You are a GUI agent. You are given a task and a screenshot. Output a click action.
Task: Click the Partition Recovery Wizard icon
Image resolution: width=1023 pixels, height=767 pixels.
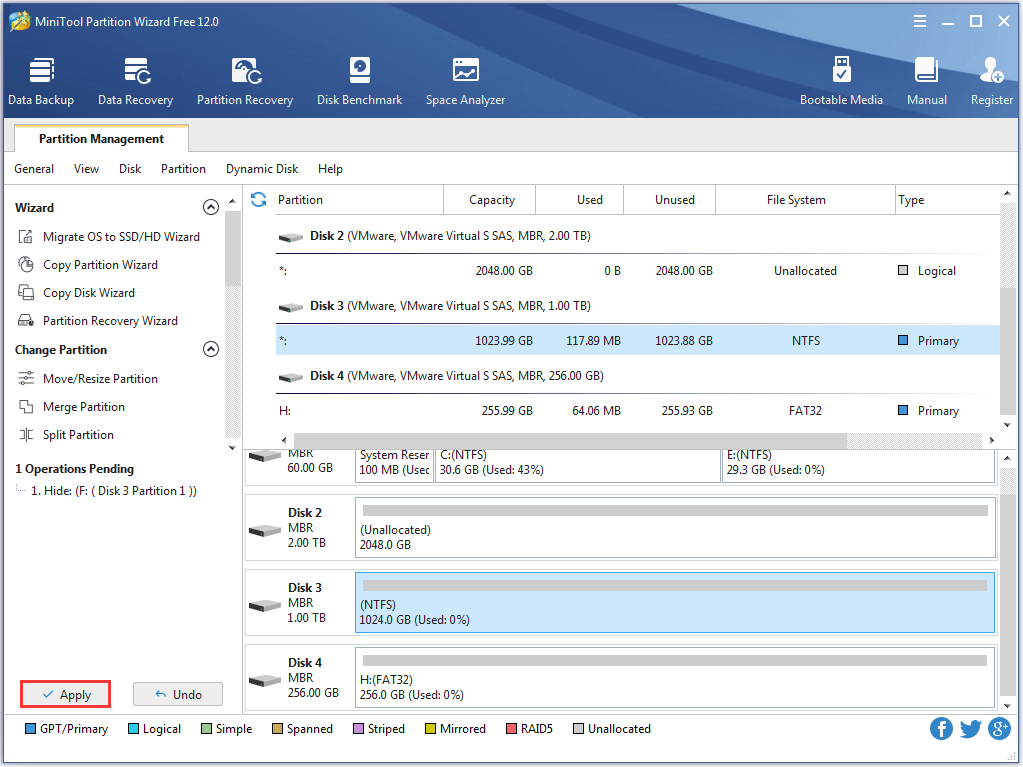point(26,321)
